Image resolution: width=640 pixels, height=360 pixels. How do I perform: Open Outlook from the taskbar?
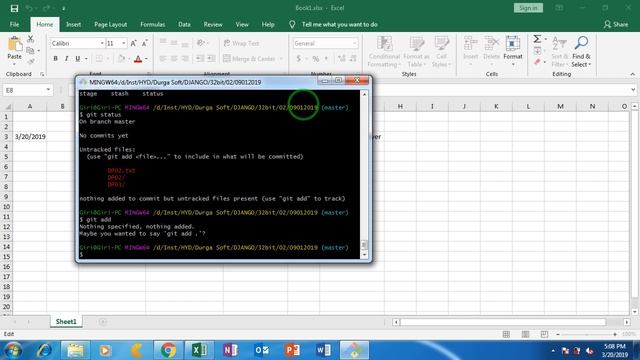tap(261, 351)
